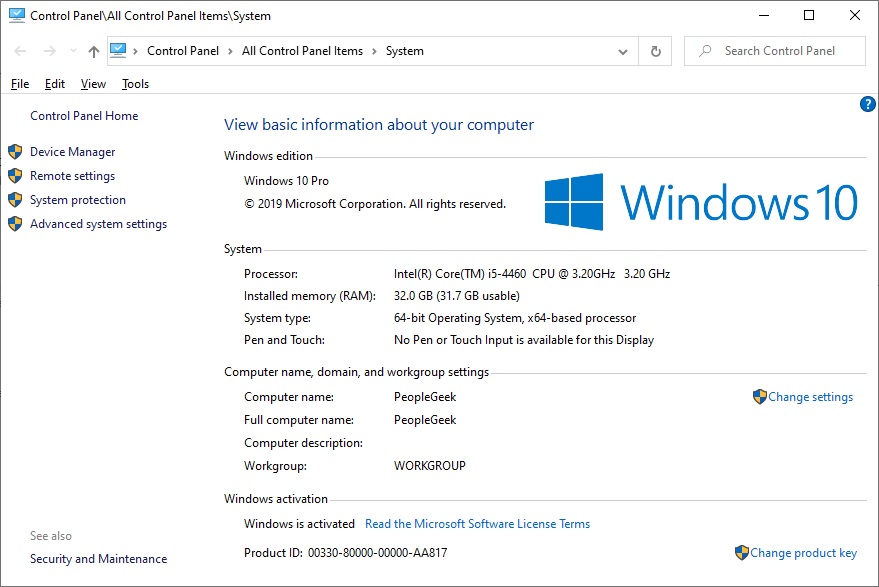The width and height of the screenshot is (879, 587).
Task: Select All Control Panel Items breadcrumb
Action: [302, 51]
